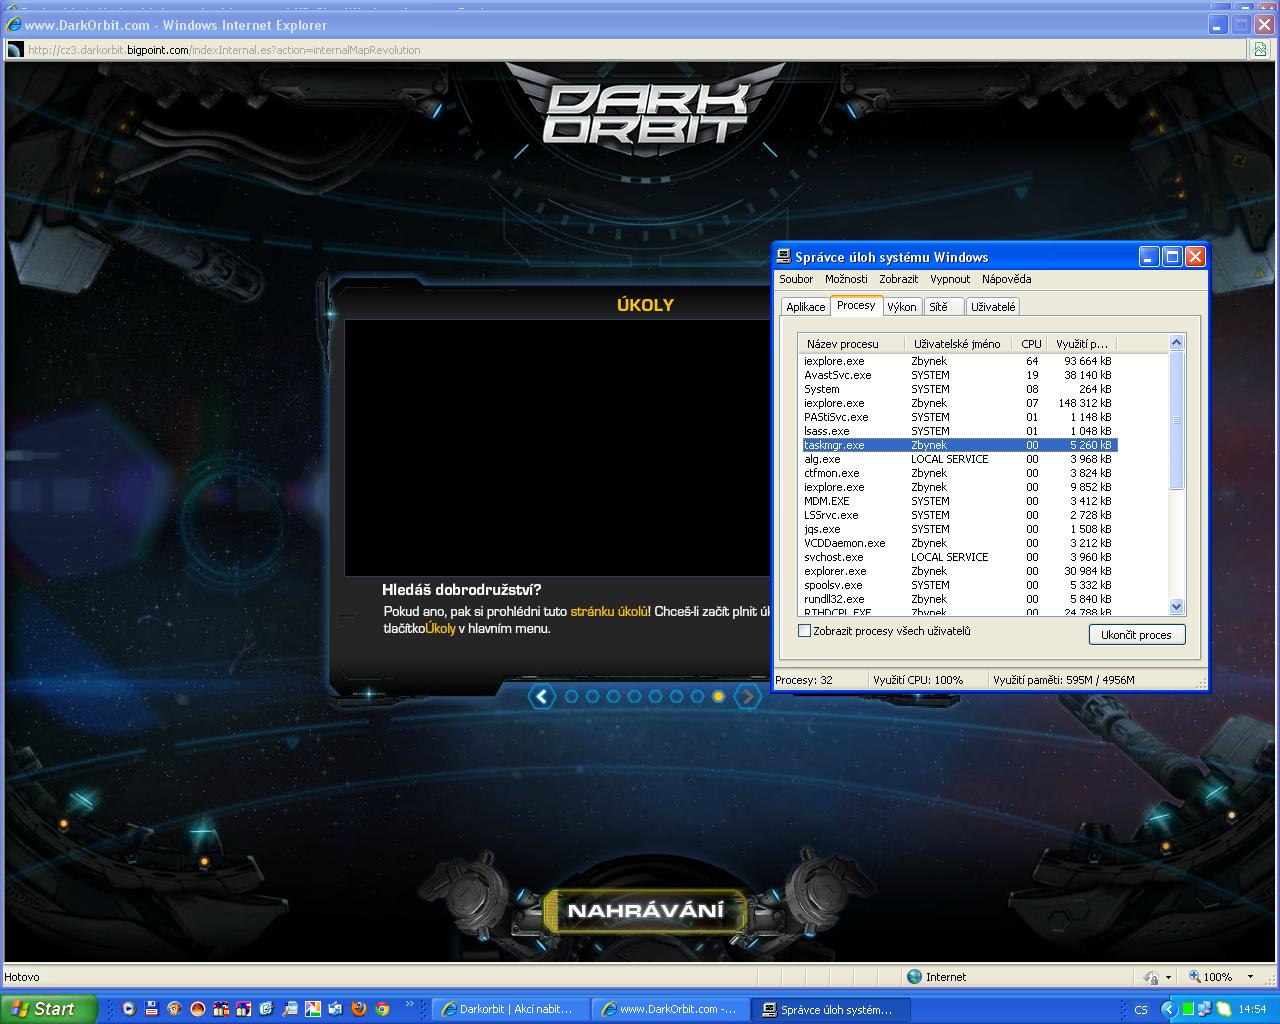Click the Správce úloh systém taskbar button
The image size is (1280, 1024).
[828, 1009]
